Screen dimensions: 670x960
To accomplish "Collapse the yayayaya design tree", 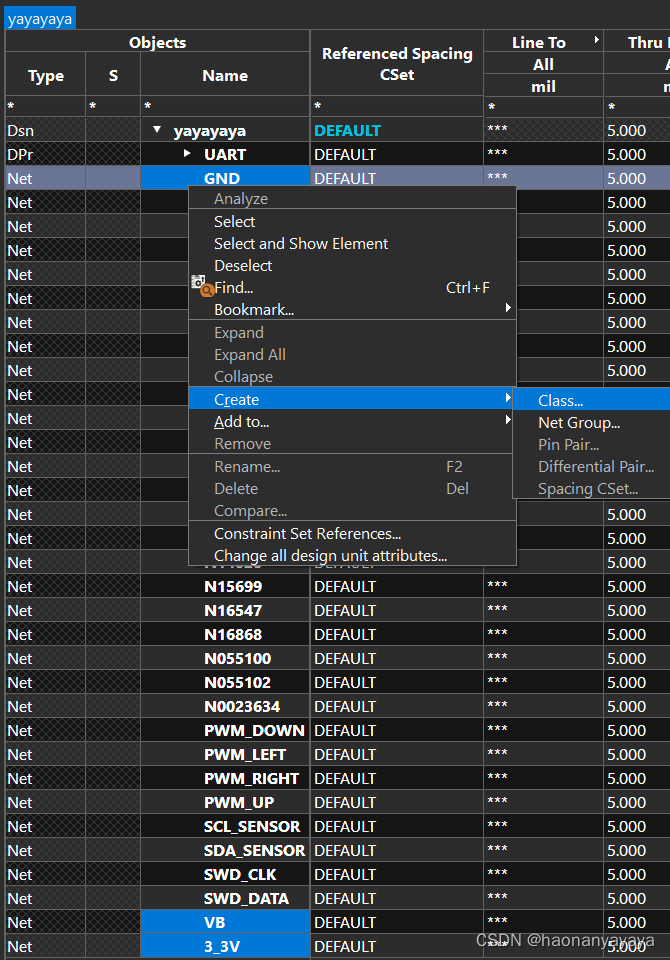I will coord(157,130).
